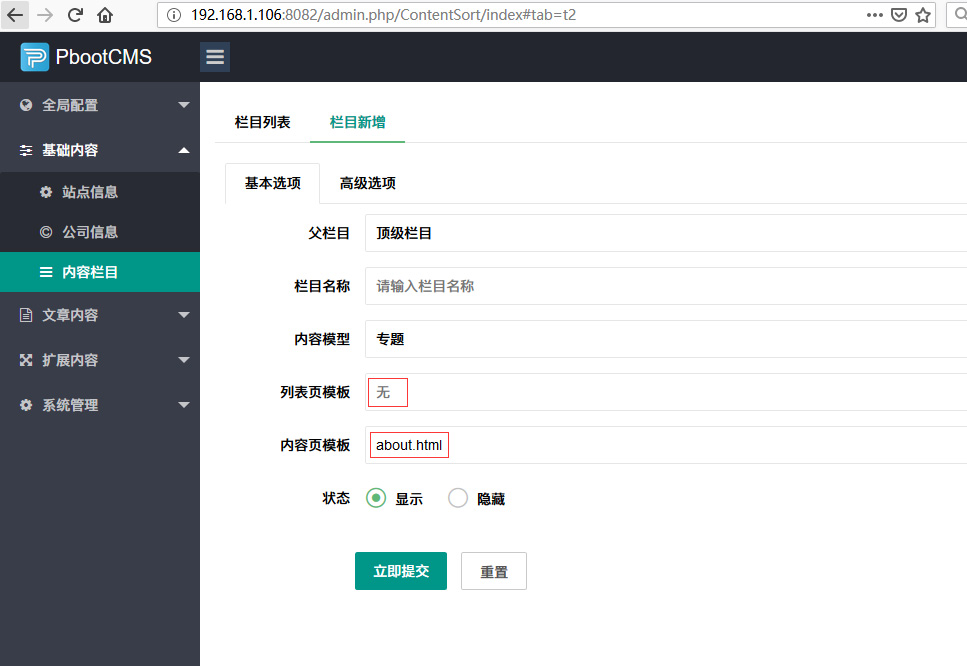The height and width of the screenshot is (666, 967).
Task: Click the PbootCMS logo icon
Action: (x=34, y=57)
